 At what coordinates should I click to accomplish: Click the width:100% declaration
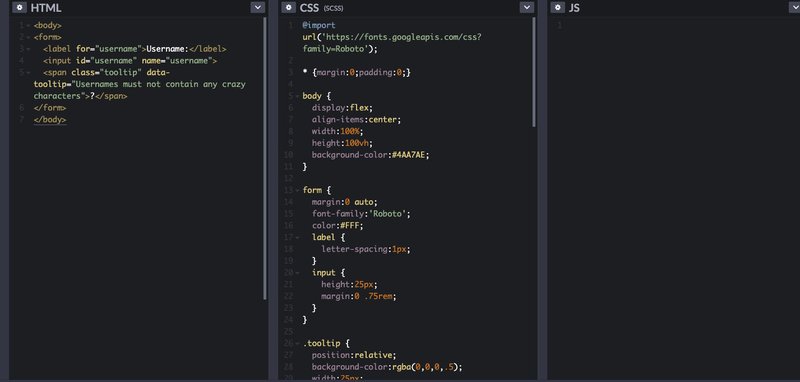click(338, 131)
